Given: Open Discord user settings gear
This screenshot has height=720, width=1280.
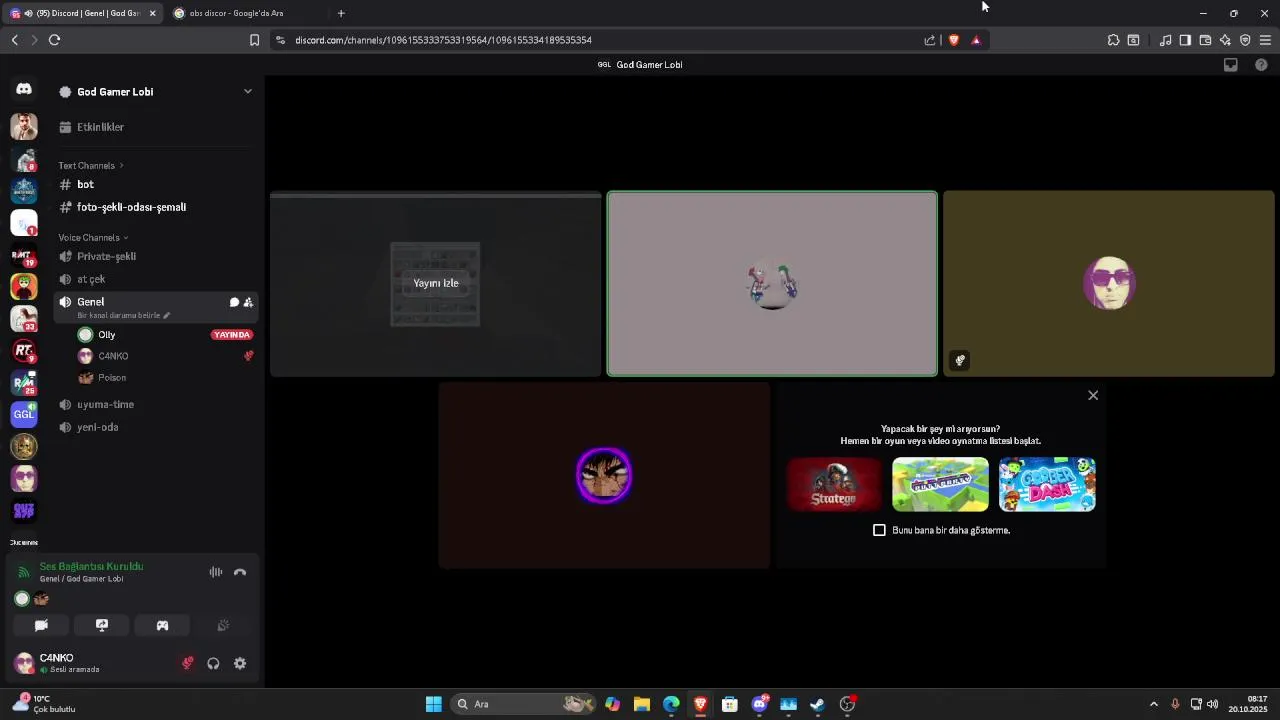Looking at the screenshot, I should click(240, 663).
